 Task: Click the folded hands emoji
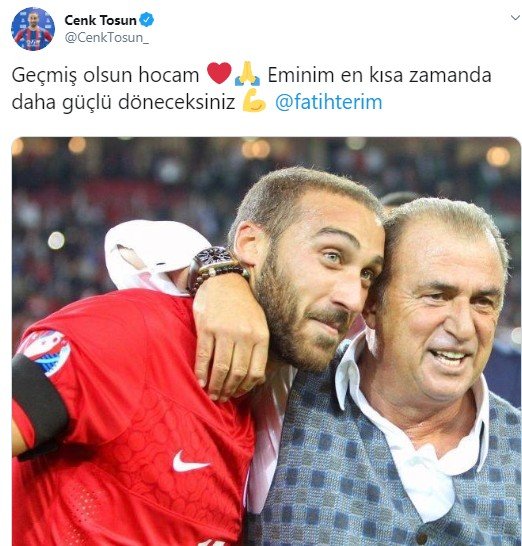(247, 73)
